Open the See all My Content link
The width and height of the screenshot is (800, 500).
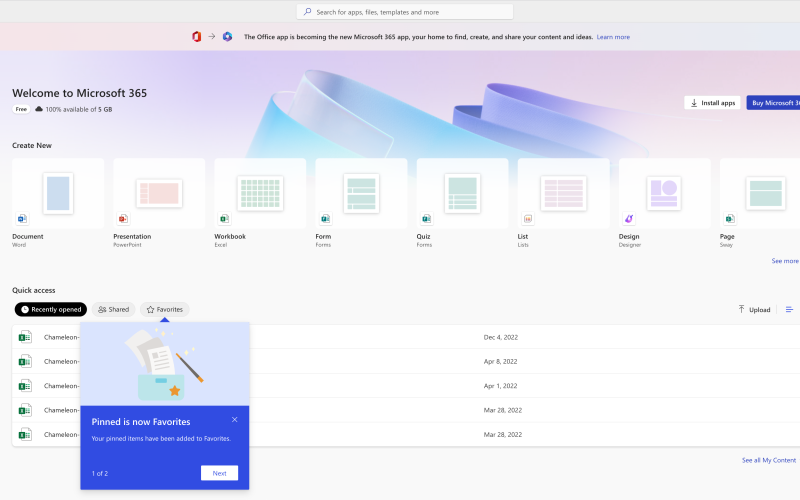point(769,460)
